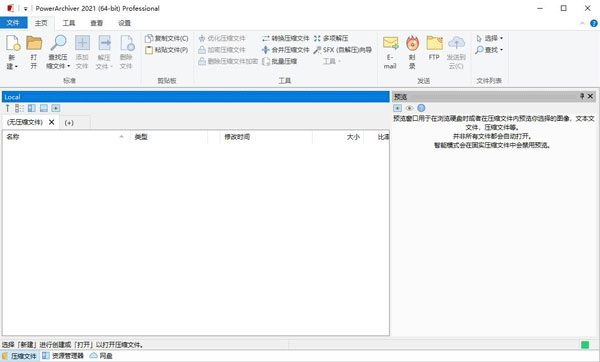The height and width of the screenshot is (362, 600).
Task: Click Merge archives (合并压缩文件)
Action: click(285, 50)
